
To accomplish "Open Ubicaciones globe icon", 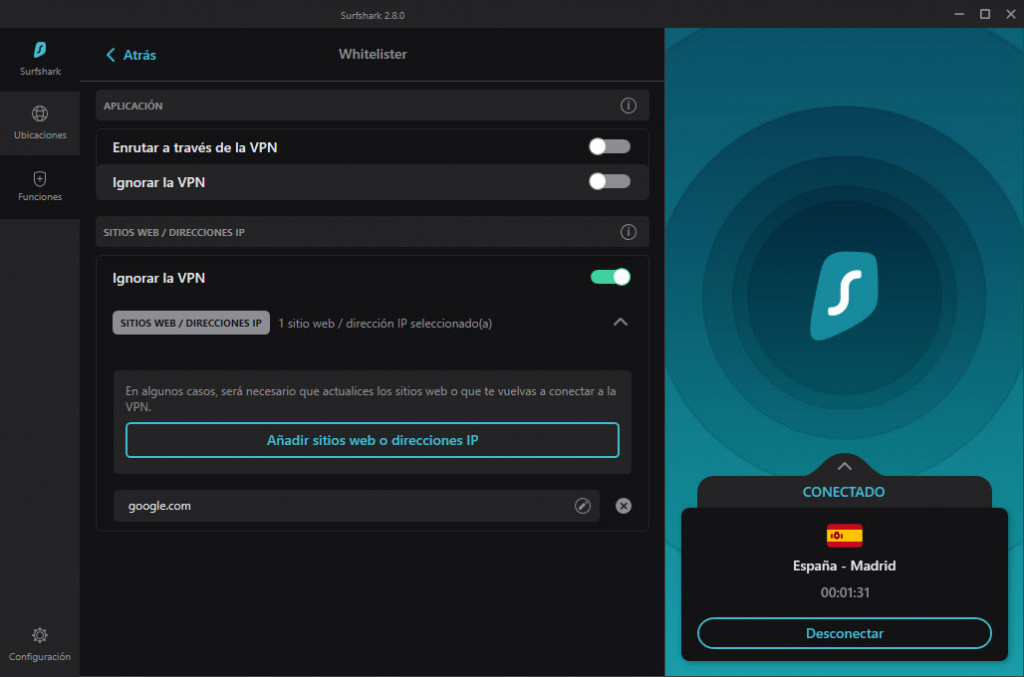I will (x=40, y=114).
